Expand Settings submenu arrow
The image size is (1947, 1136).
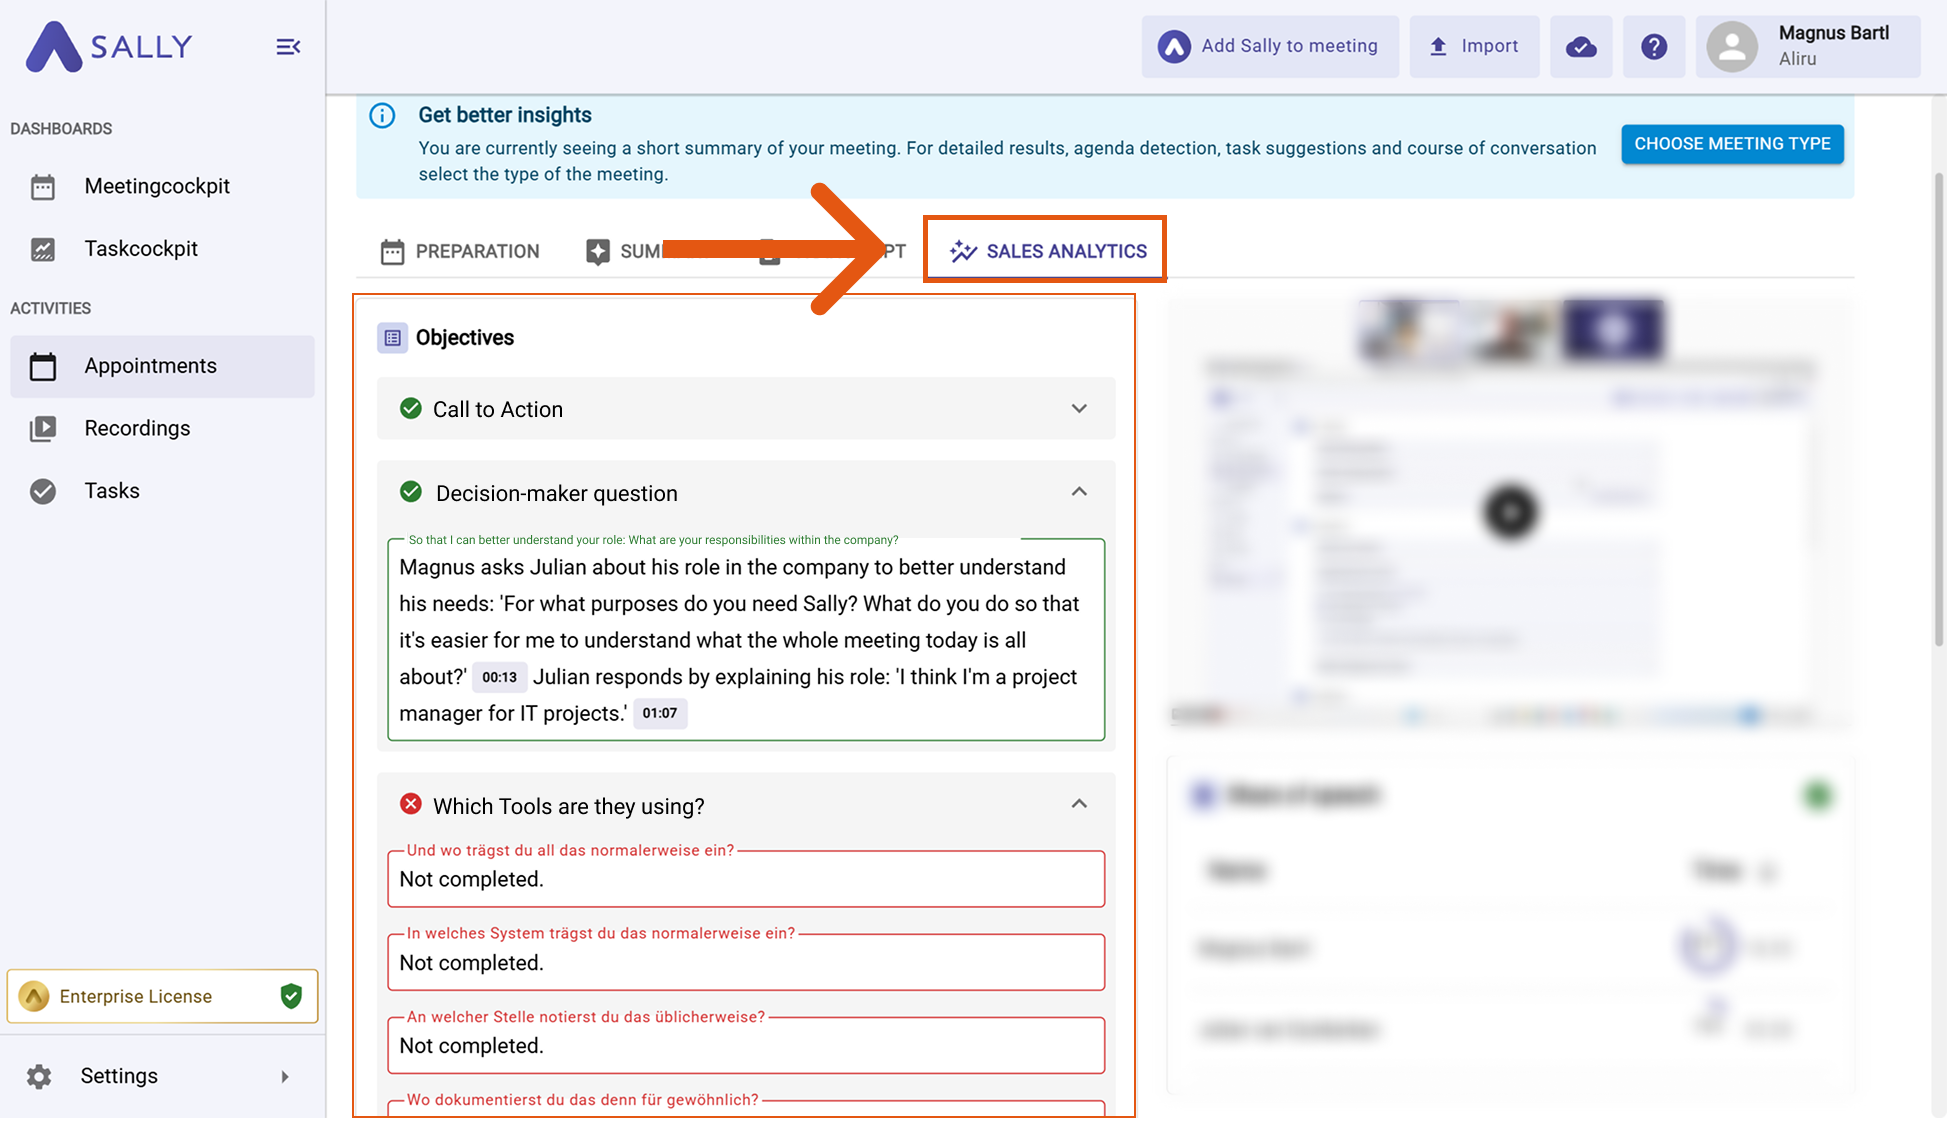(285, 1077)
